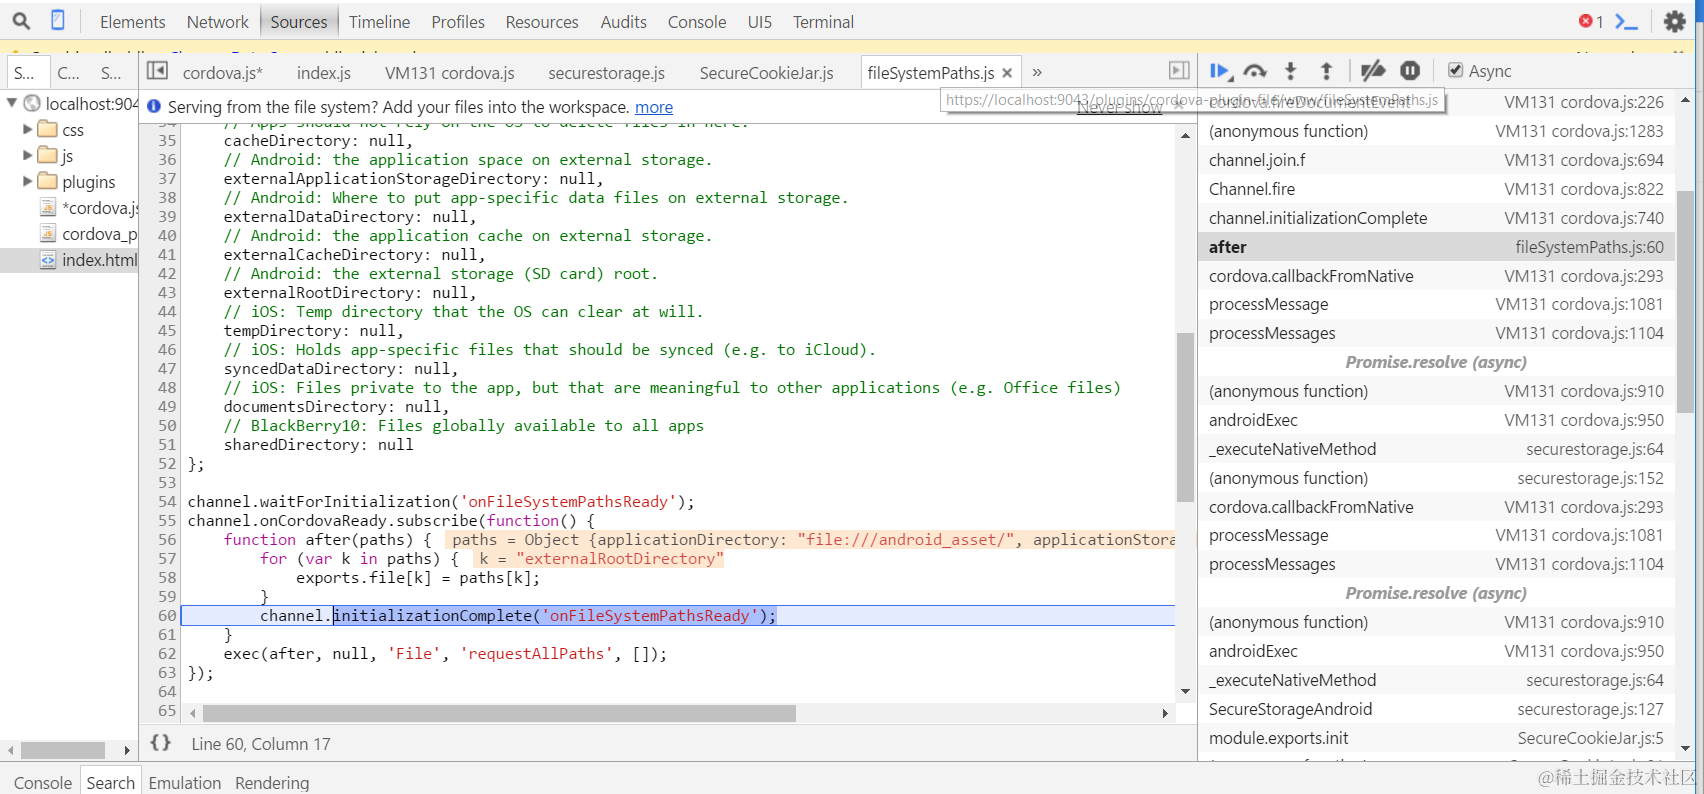This screenshot has height=794, width=1704.
Task: Open the Audits panel
Action: pos(623,22)
